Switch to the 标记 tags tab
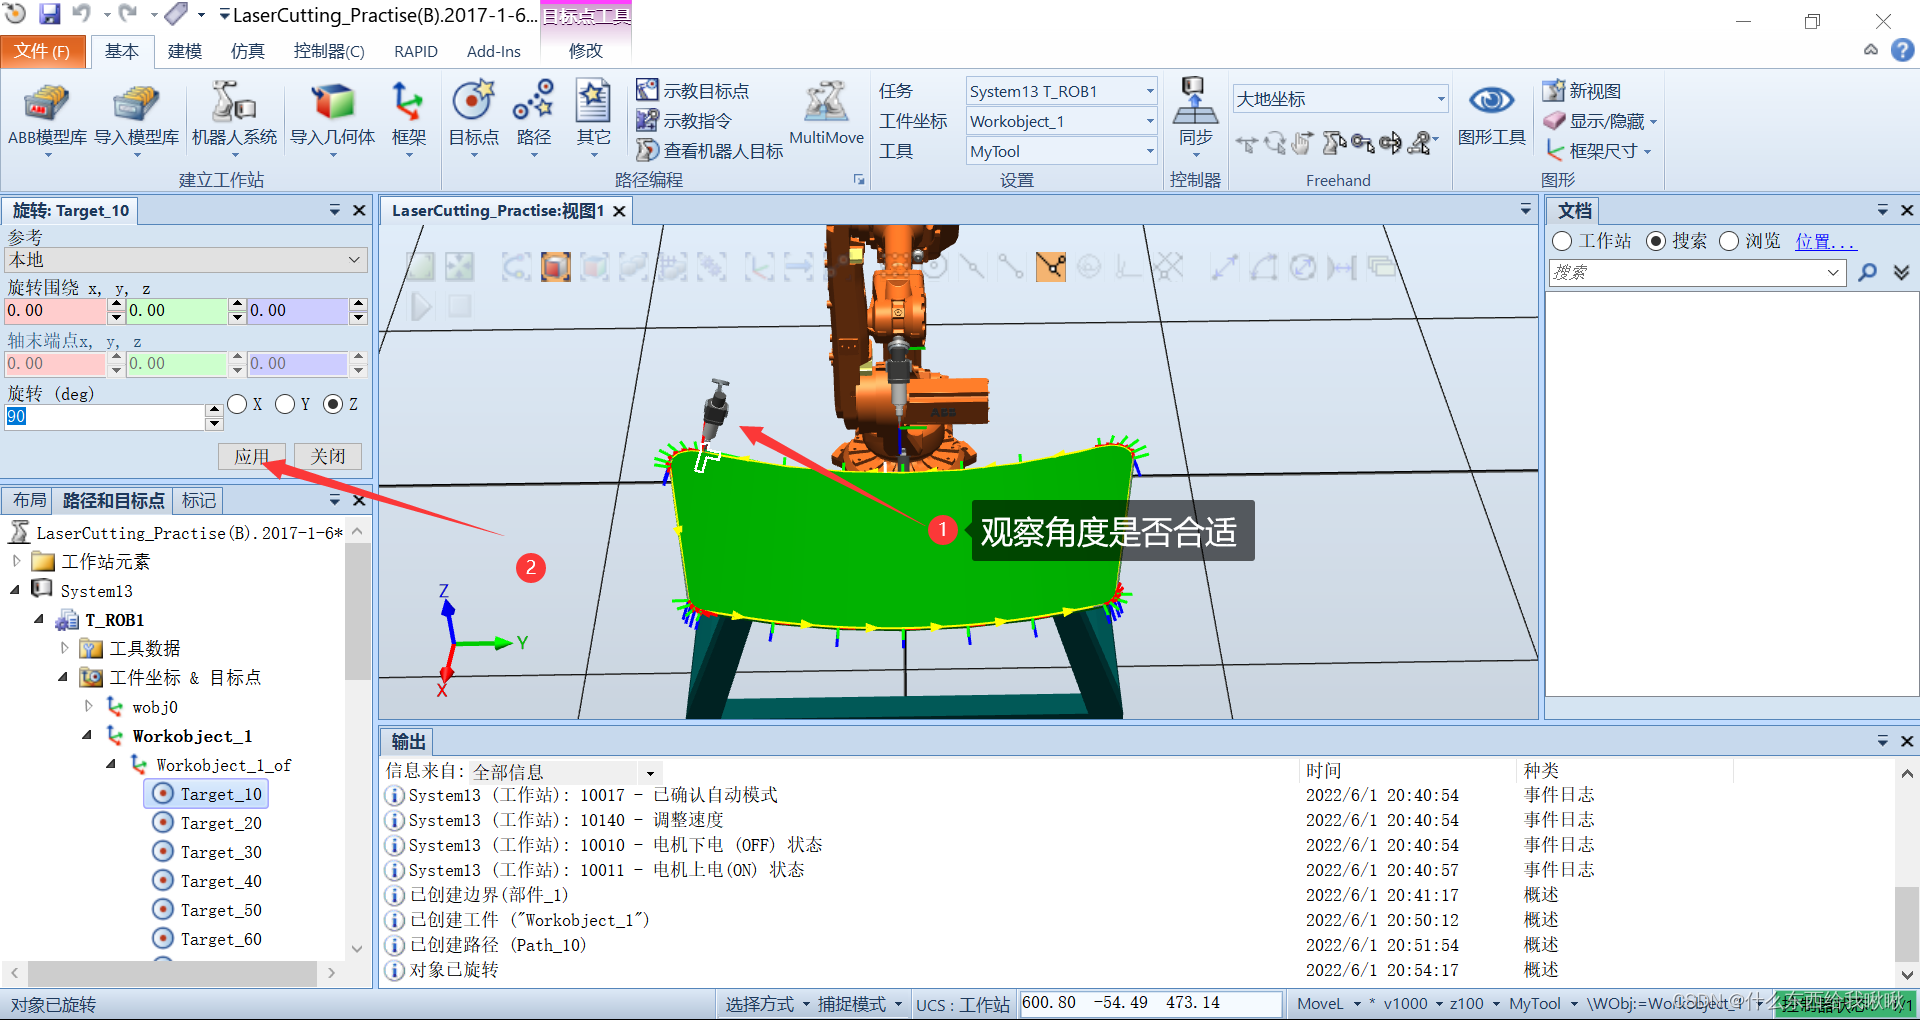 [x=198, y=500]
